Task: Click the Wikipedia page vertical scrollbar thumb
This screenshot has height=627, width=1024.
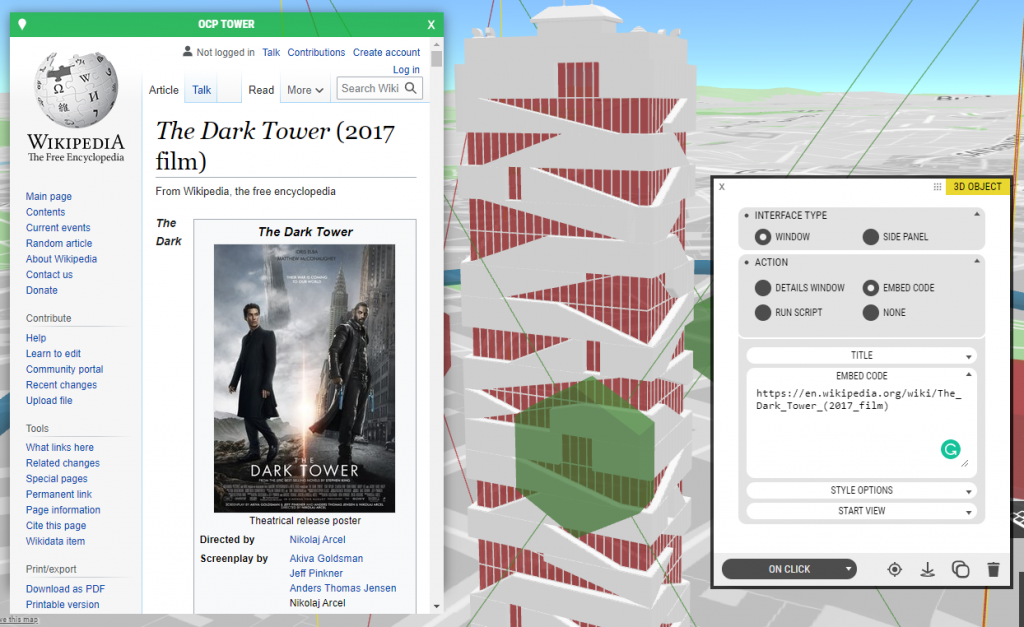Action: (436, 59)
